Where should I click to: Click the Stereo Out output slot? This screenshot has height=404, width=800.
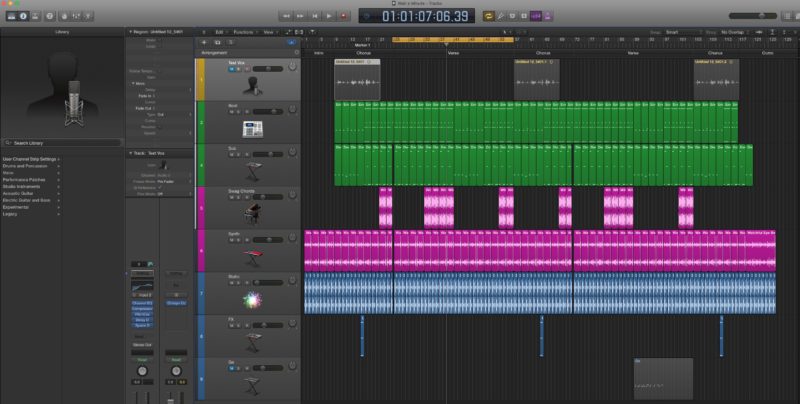tap(142, 345)
